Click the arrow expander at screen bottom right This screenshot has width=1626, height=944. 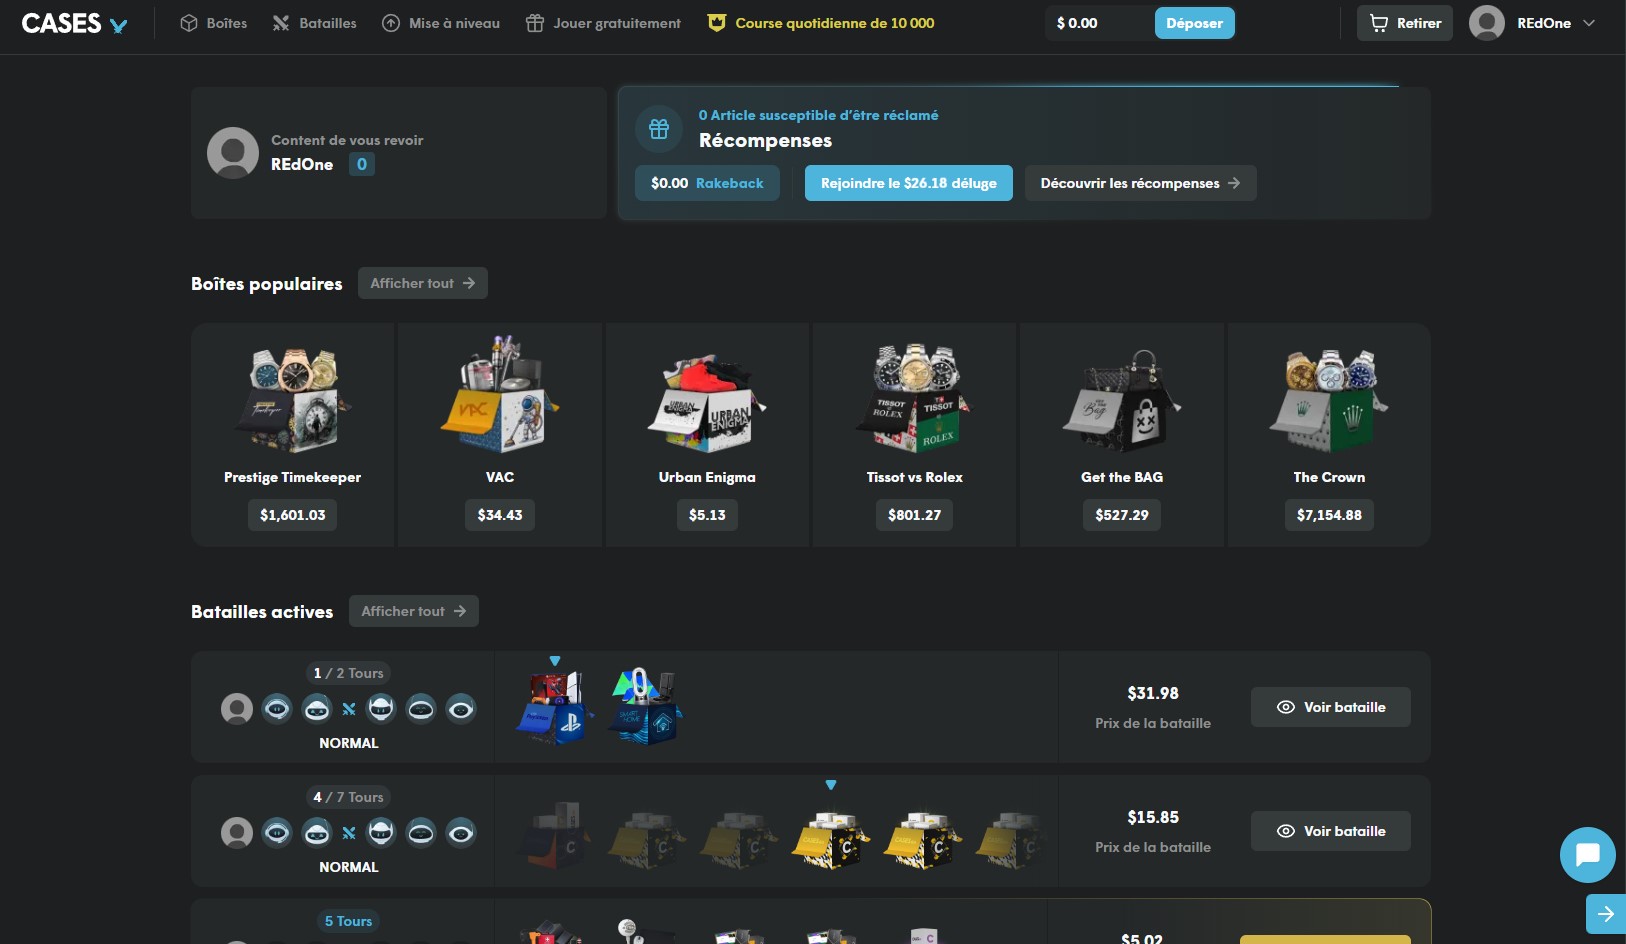tap(1607, 913)
